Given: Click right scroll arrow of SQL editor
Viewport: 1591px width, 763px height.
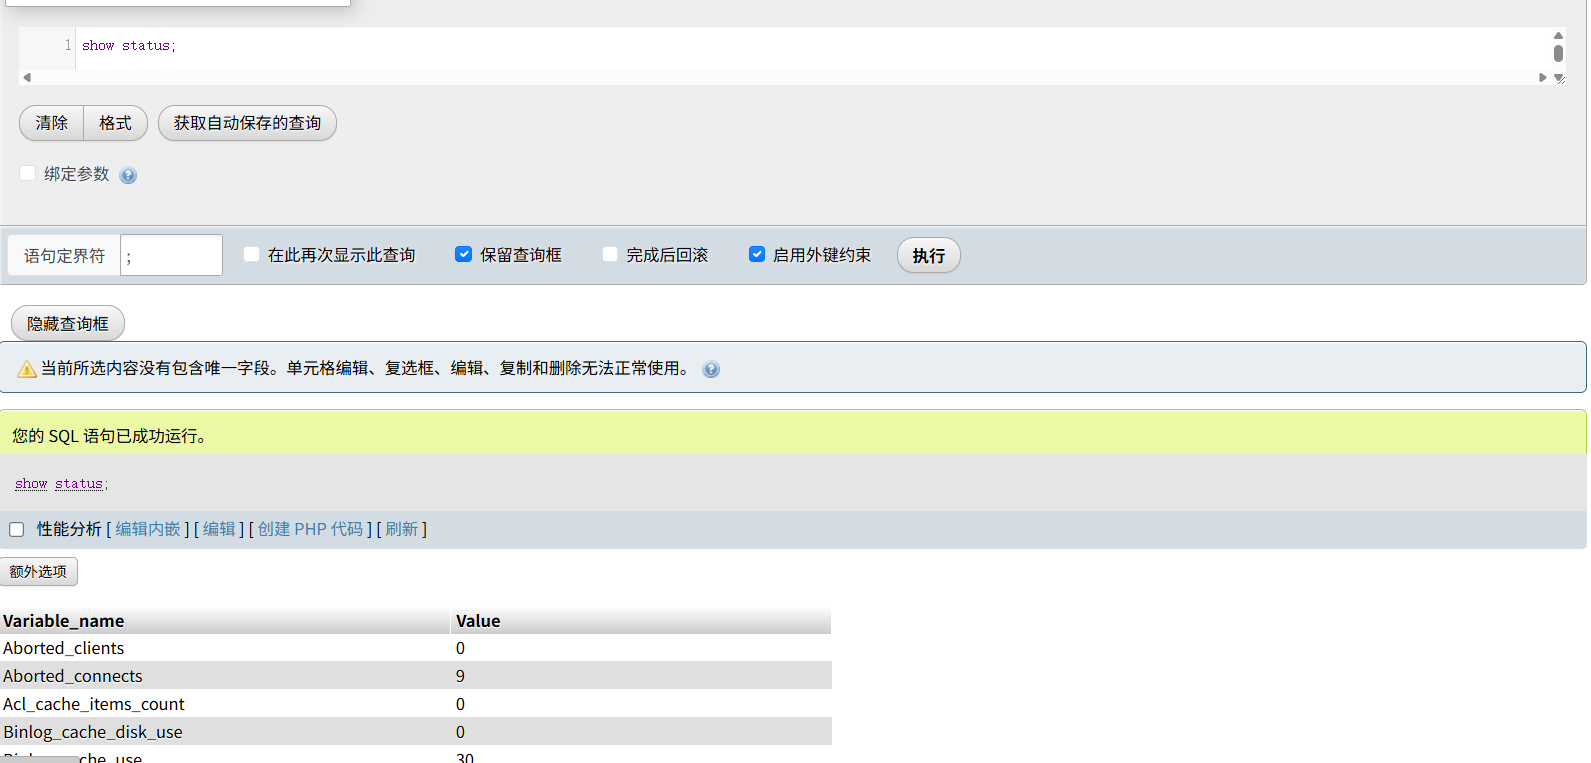Looking at the screenshot, I should 1542,77.
